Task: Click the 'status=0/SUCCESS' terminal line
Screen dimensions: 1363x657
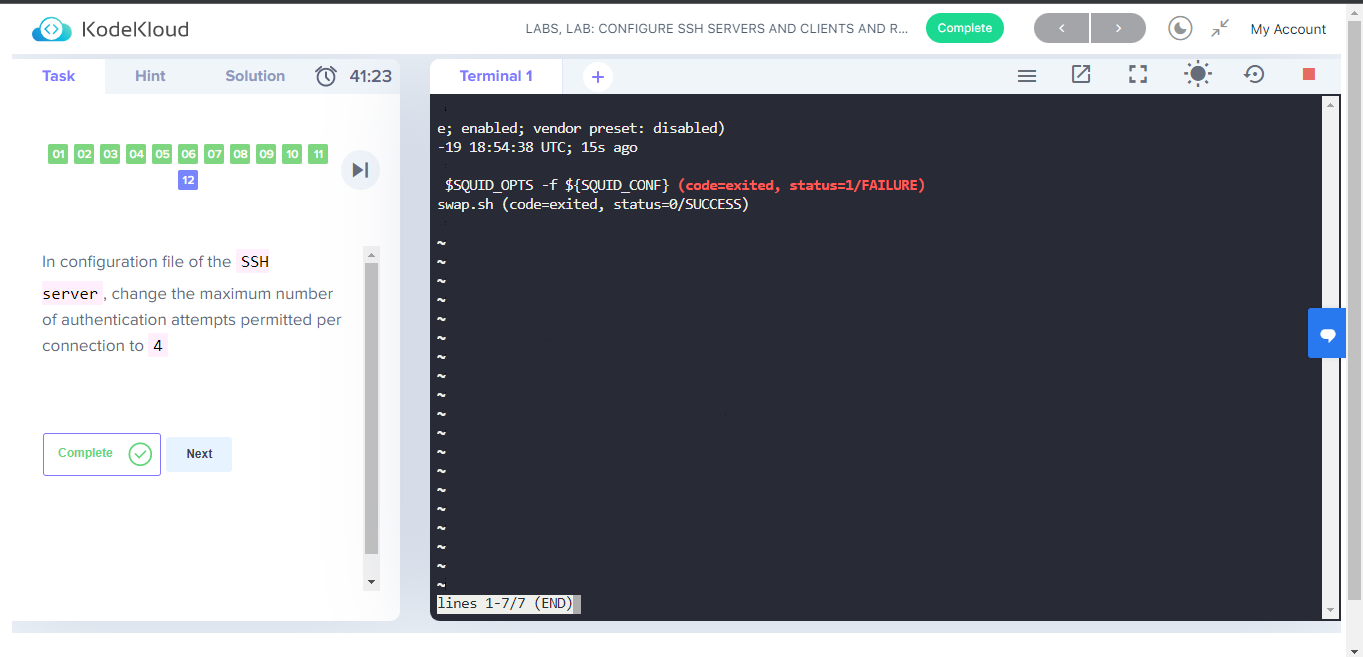Action: click(x=593, y=205)
